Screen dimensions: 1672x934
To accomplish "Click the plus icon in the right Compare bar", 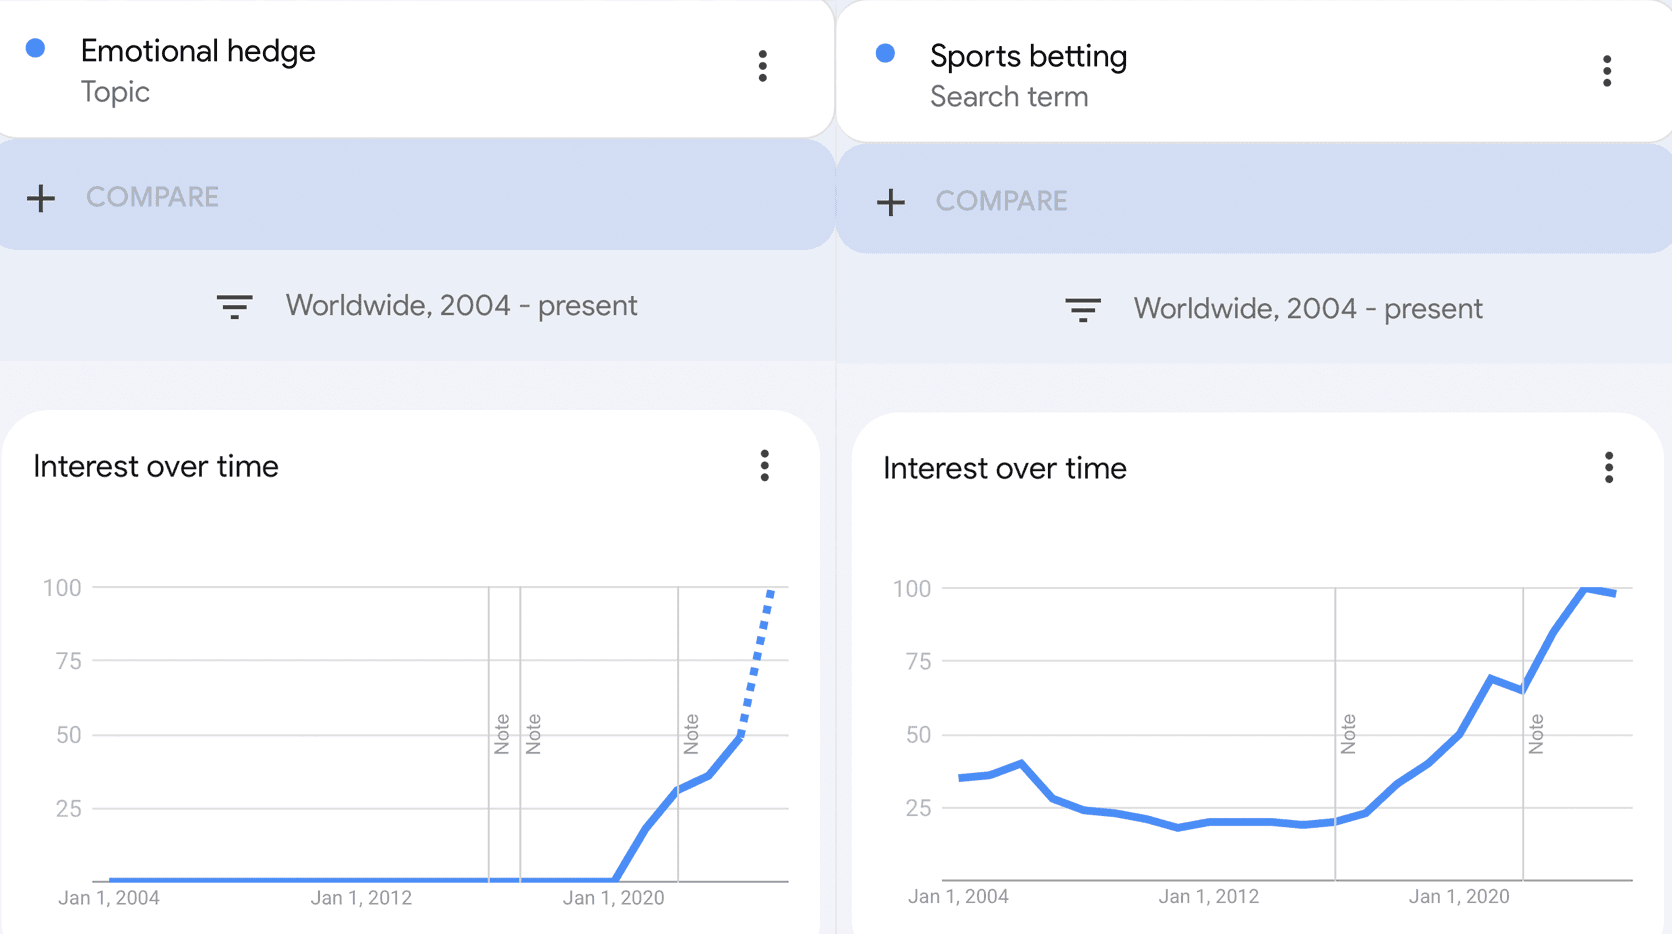I will pyautogui.click(x=891, y=202).
